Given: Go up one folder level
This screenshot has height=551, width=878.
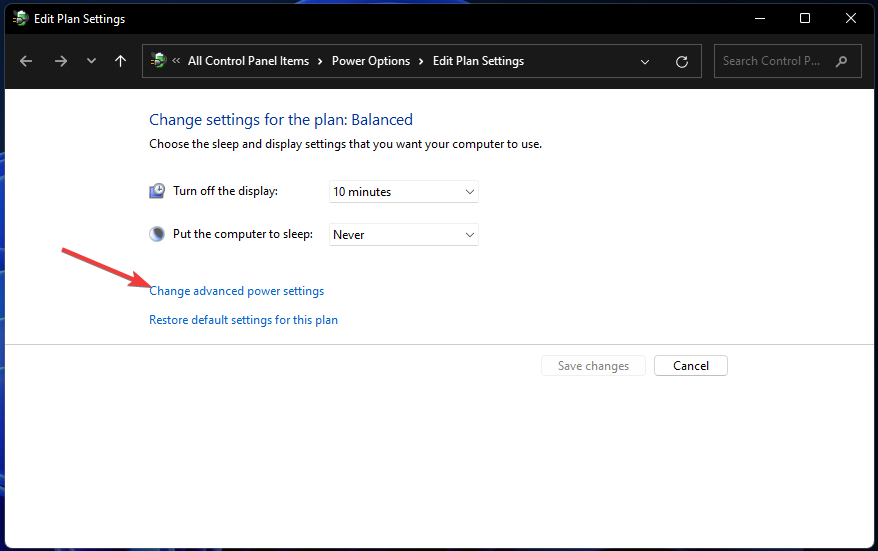Looking at the screenshot, I should (x=120, y=61).
